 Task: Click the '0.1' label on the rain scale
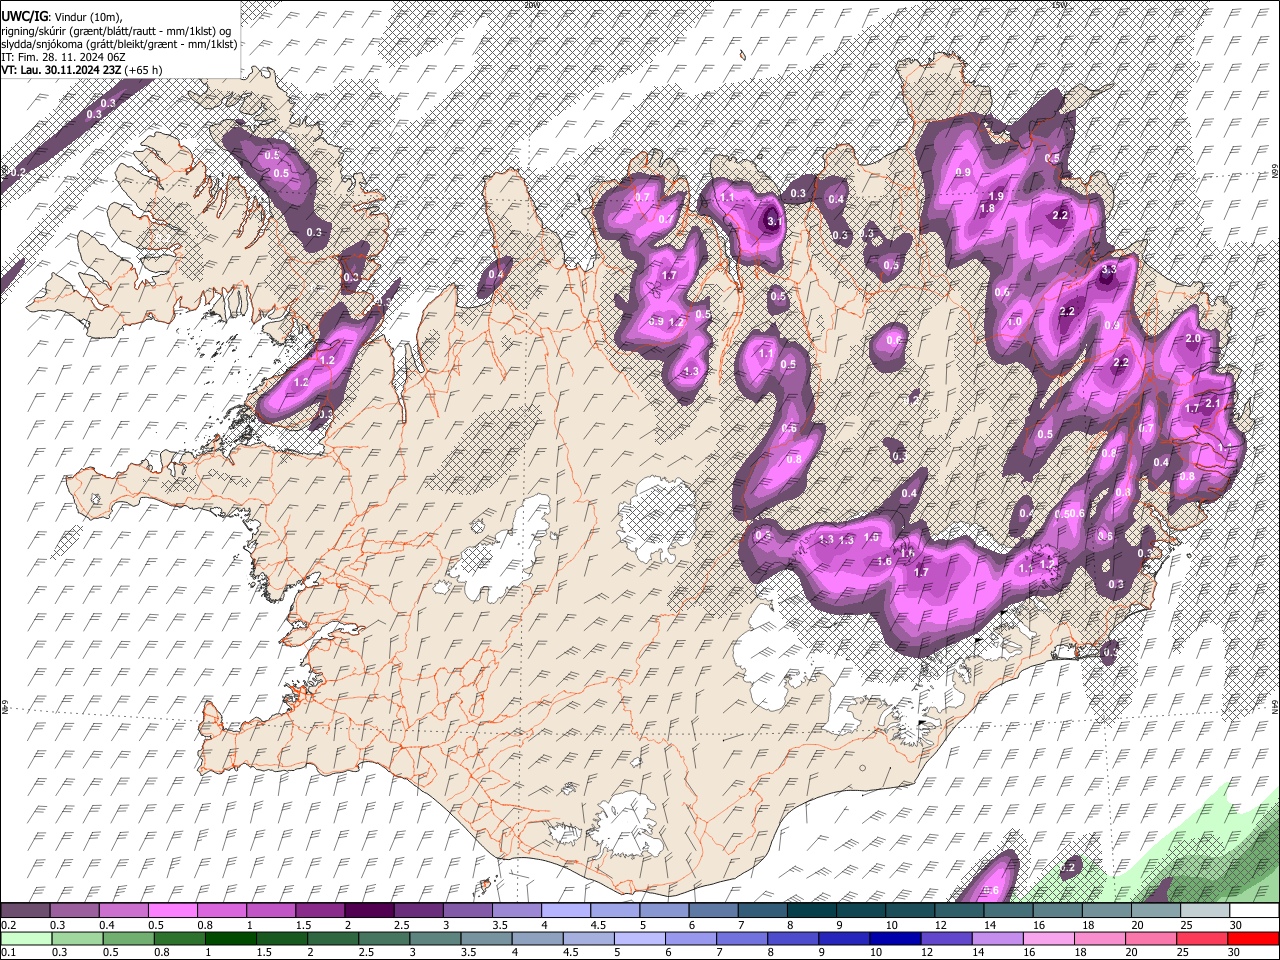pyautogui.click(x=8, y=952)
